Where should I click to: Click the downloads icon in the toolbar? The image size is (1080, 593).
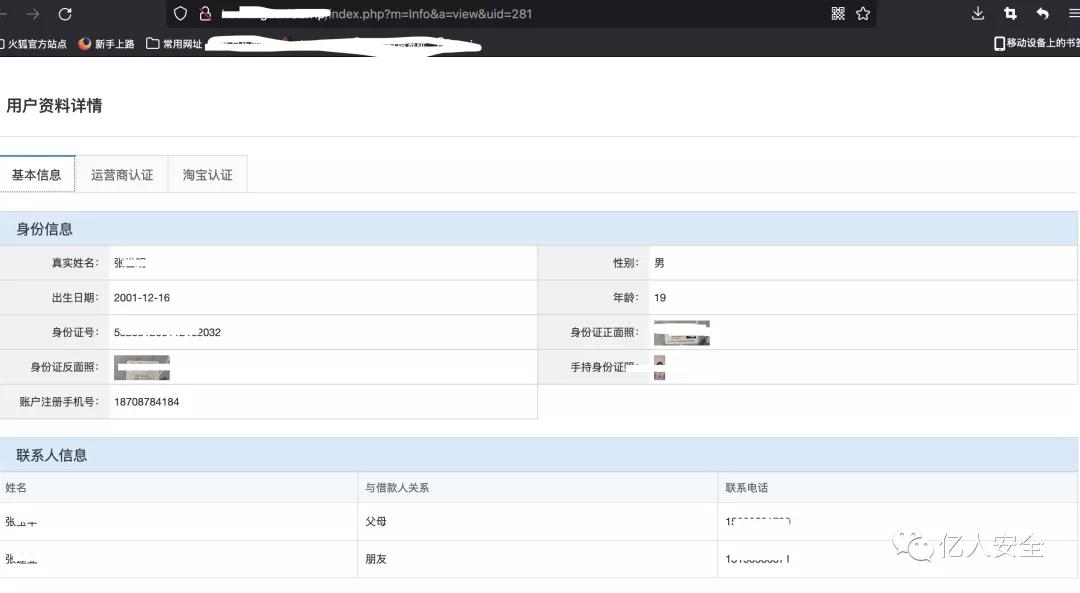tap(977, 14)
